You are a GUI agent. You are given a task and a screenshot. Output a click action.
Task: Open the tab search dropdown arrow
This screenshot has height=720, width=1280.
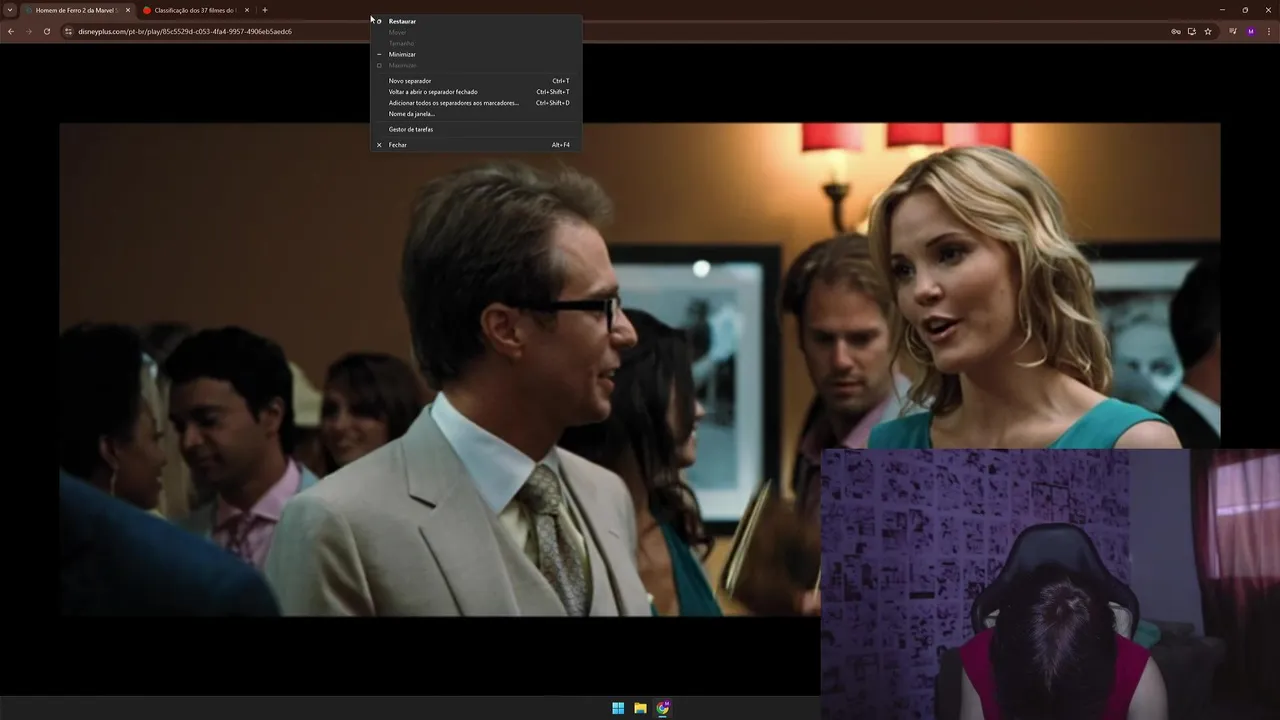(10, 10)
